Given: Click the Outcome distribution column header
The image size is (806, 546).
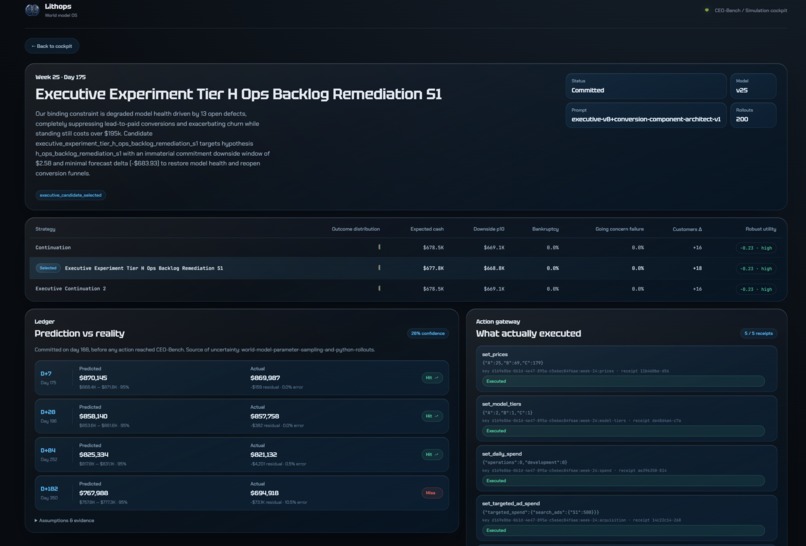Looking at the screenshot, I should [355, 229].
